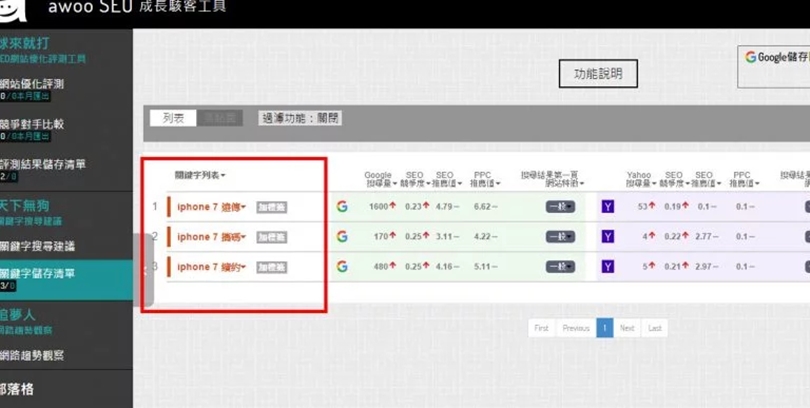The height and width of the screenshot is (408, 810).
Task: Click the Google icon in the iphone 7 續約 row
Action: pos(341,266)
